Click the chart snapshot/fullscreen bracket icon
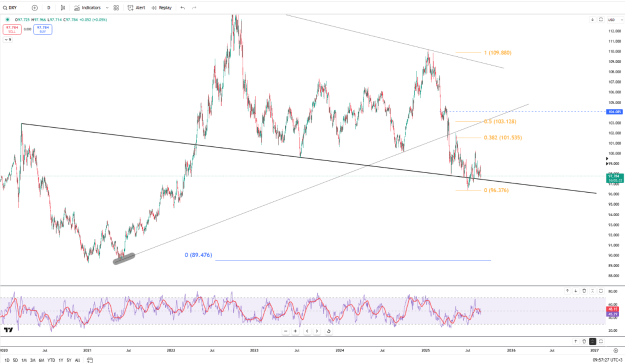This screenshot has height=363, width=625. tap(601, 20)
